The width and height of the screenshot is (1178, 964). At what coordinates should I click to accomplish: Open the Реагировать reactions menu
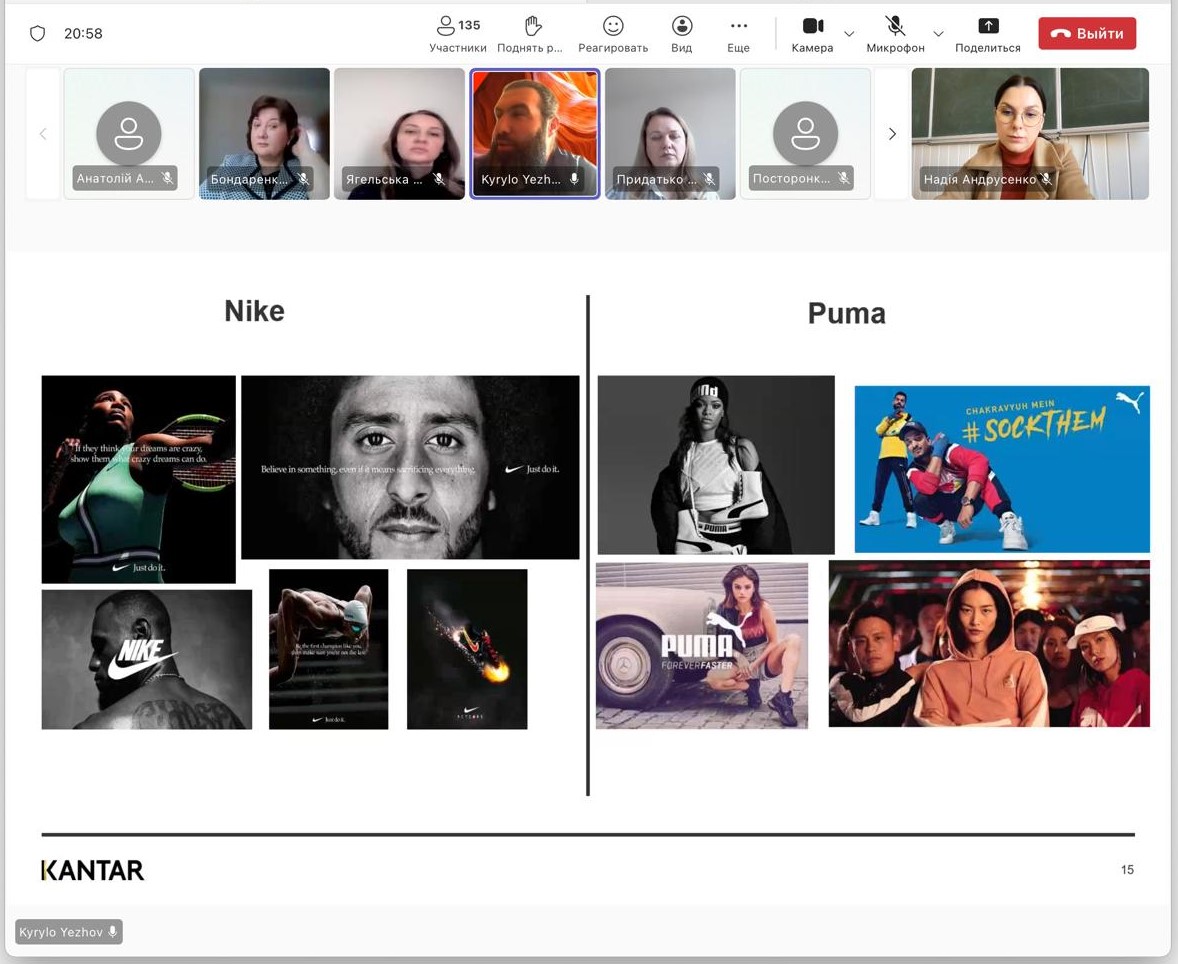coord(612,33)
